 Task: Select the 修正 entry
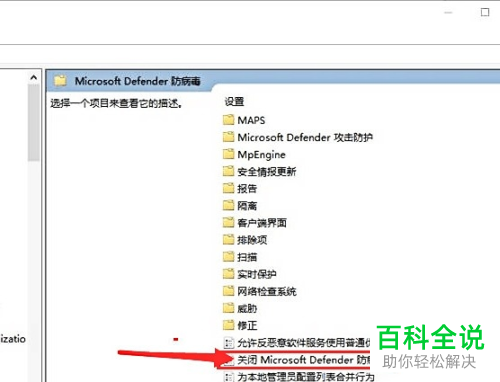click(x=247, y=325)
